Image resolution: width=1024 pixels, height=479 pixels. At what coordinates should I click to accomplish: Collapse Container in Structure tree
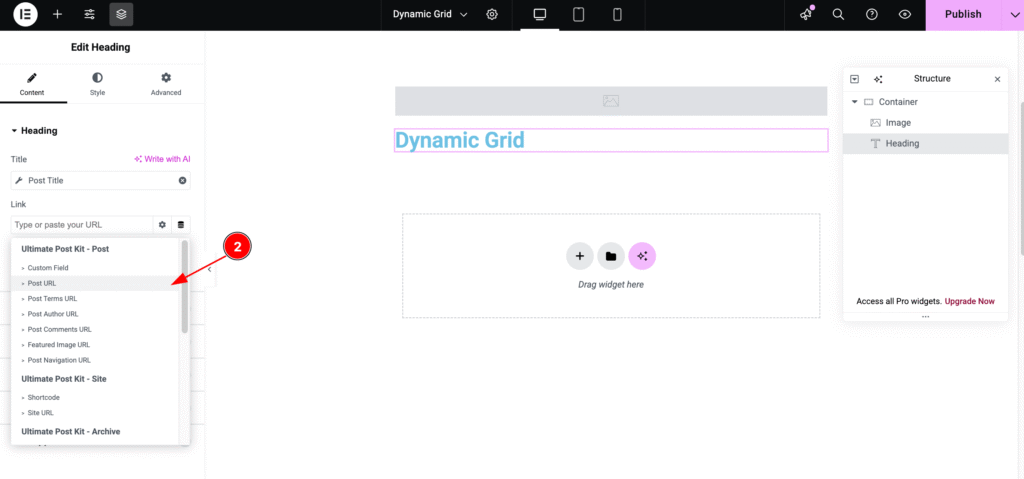pyautogui.click(x=855, y=102)
